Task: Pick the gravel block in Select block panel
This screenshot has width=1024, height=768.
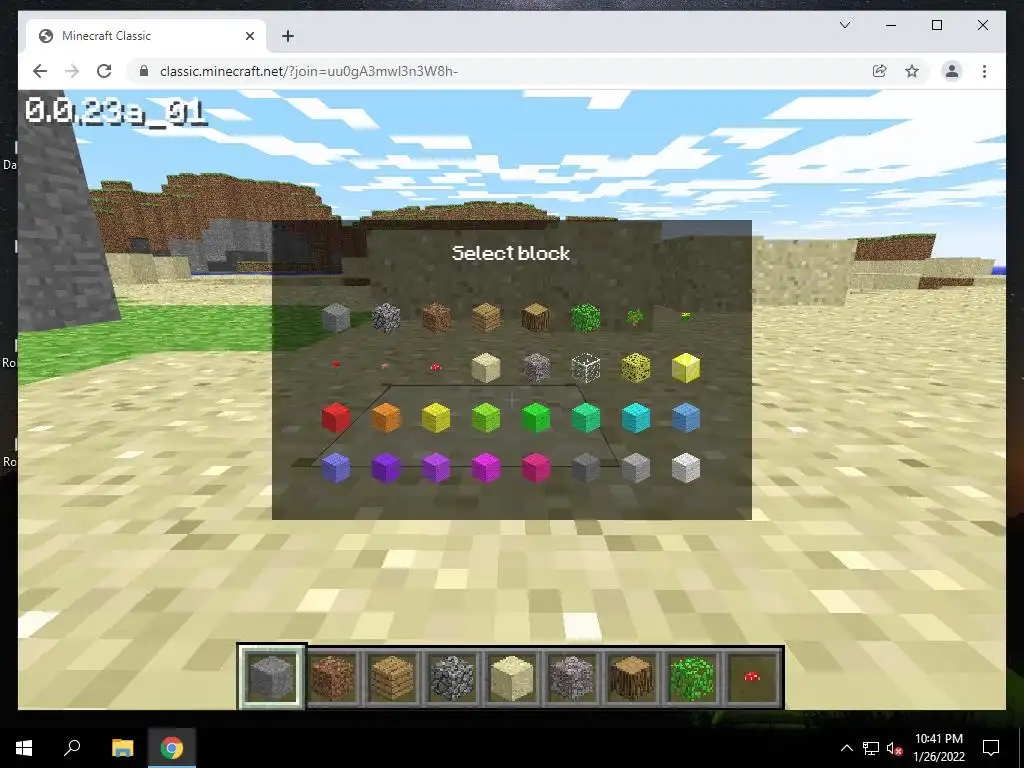Action: (x=536, y=368)
